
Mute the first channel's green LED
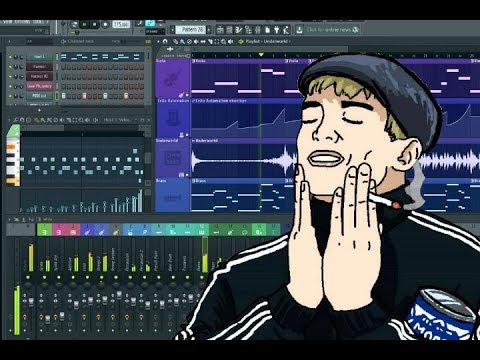(10, 57)
